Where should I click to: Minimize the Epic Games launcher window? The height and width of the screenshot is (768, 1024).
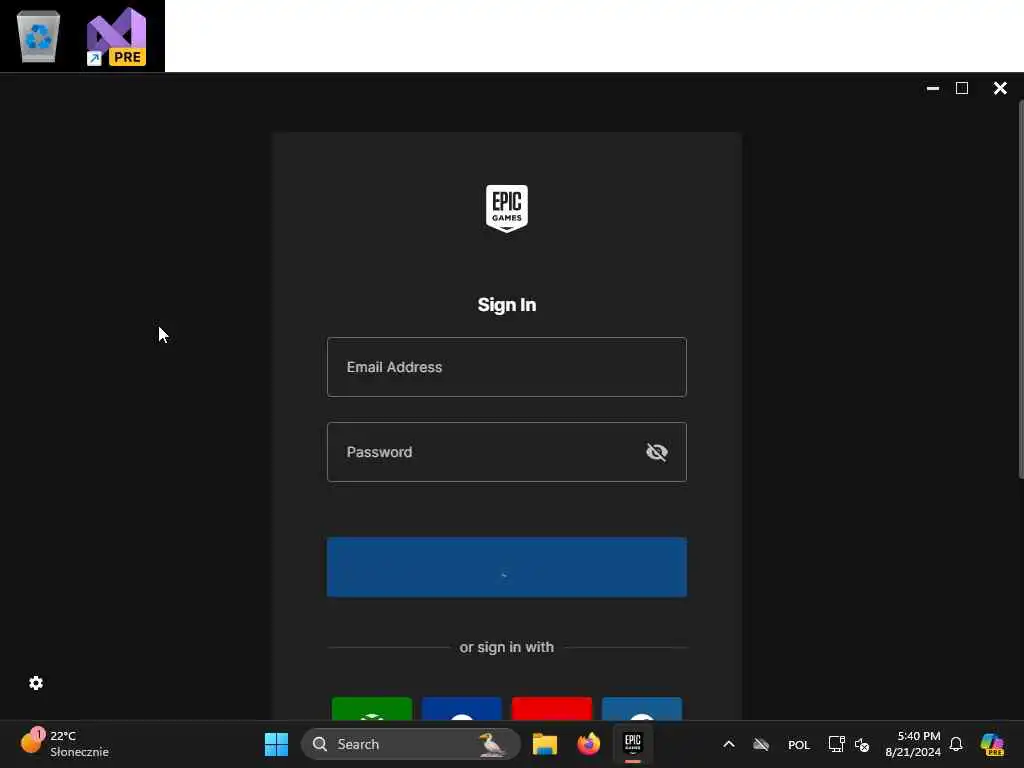point(933,88)
